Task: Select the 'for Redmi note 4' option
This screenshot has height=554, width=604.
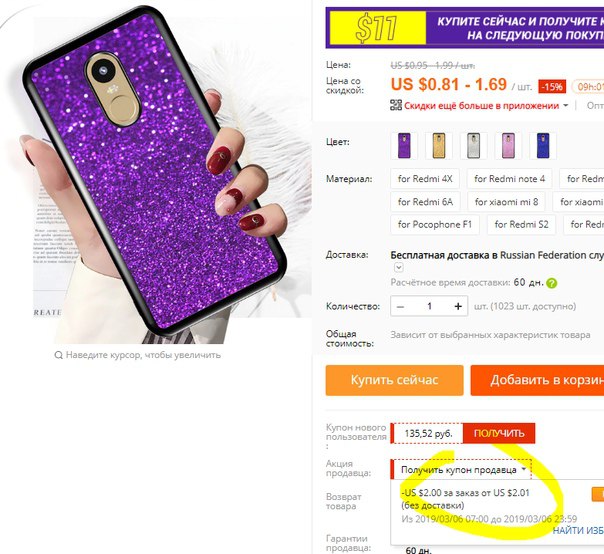Action: (x=509, y=179)
